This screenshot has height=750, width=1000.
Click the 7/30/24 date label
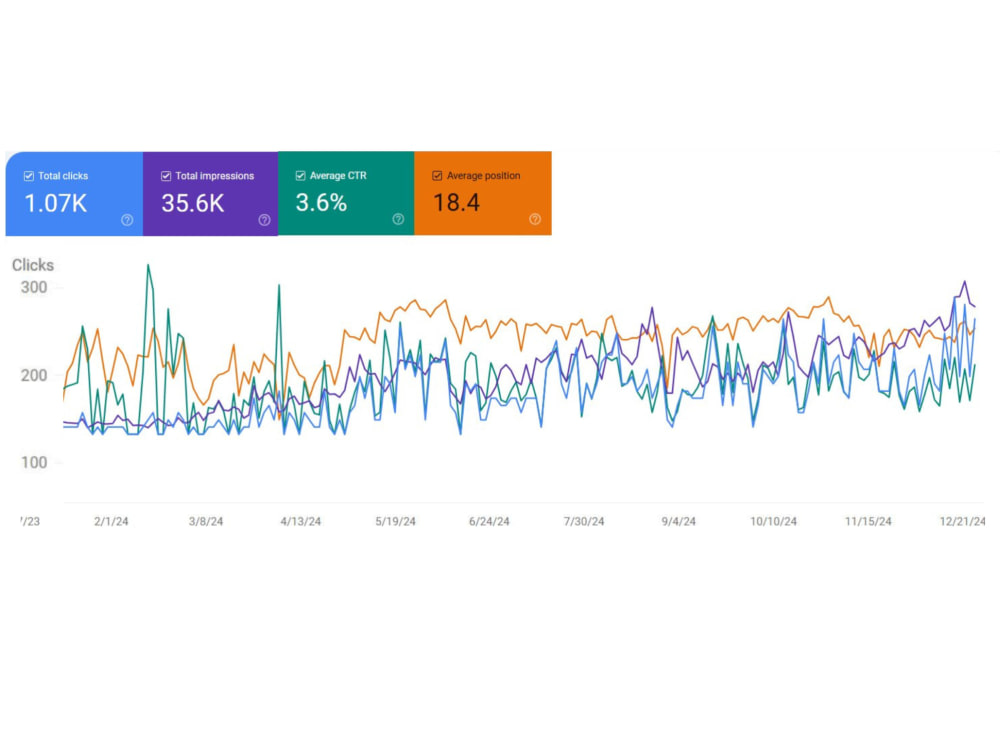point(584,522)
